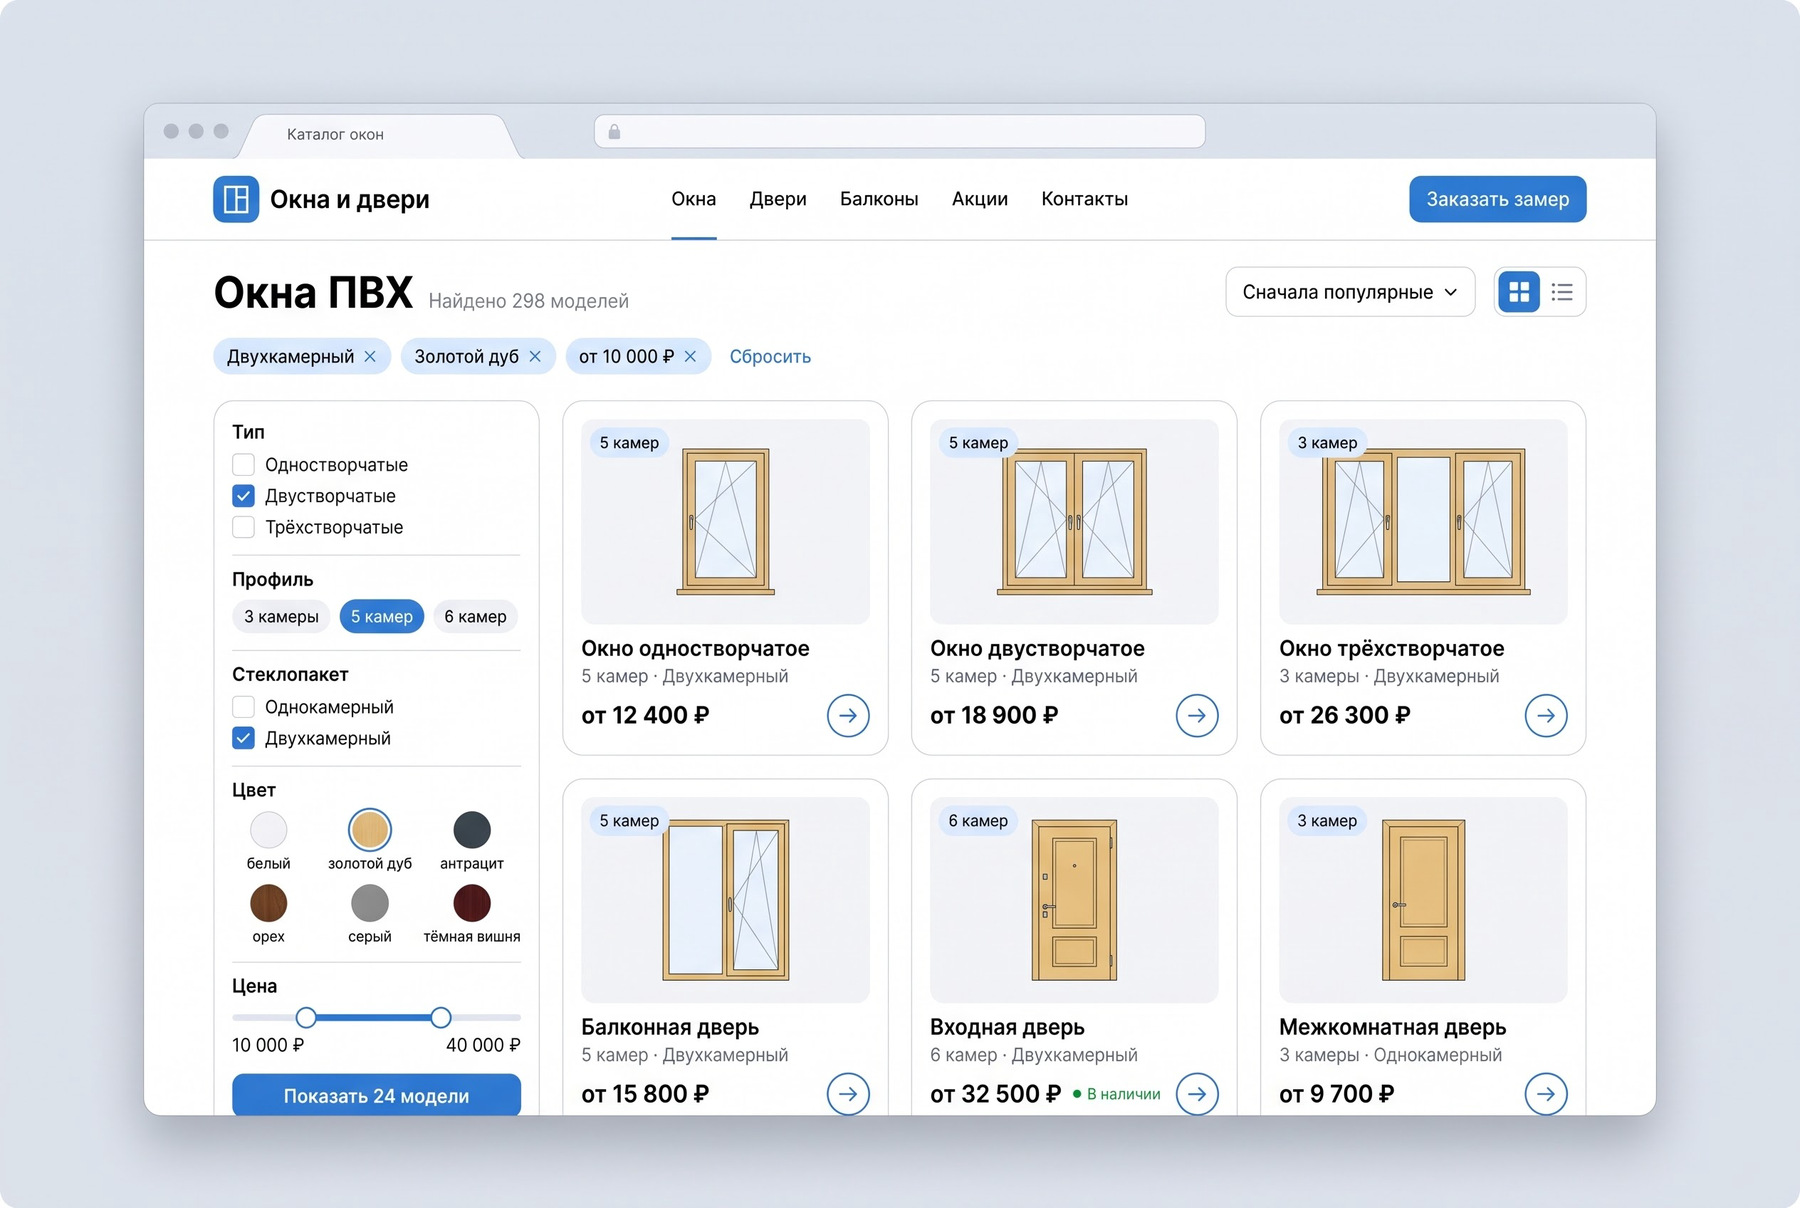
Task: Go to the Акции nav tab
Action: coord(980,199)
